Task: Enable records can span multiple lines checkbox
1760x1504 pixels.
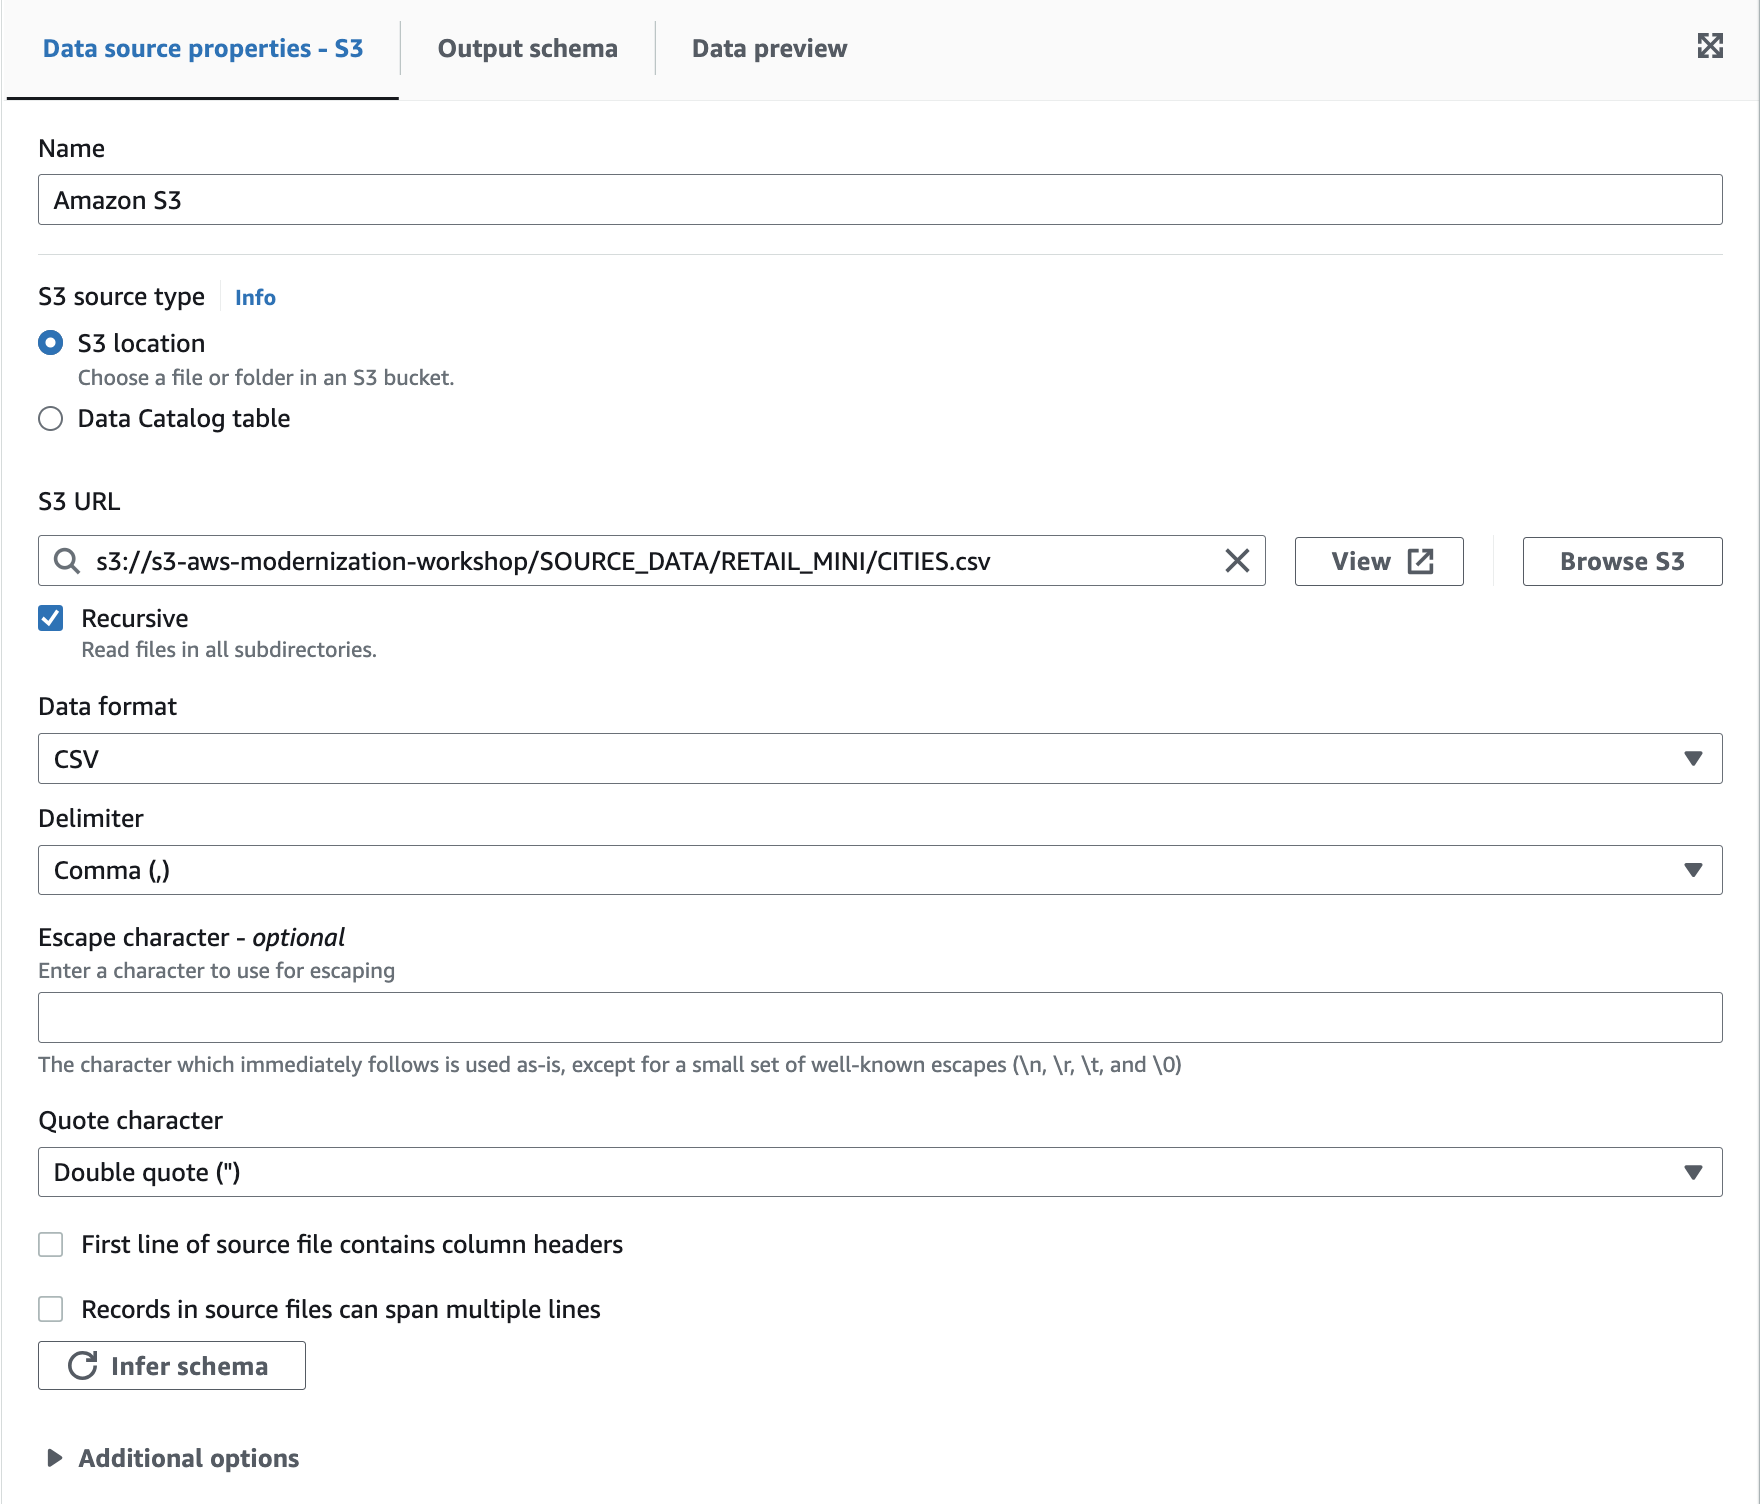Action: point(51,1309)
